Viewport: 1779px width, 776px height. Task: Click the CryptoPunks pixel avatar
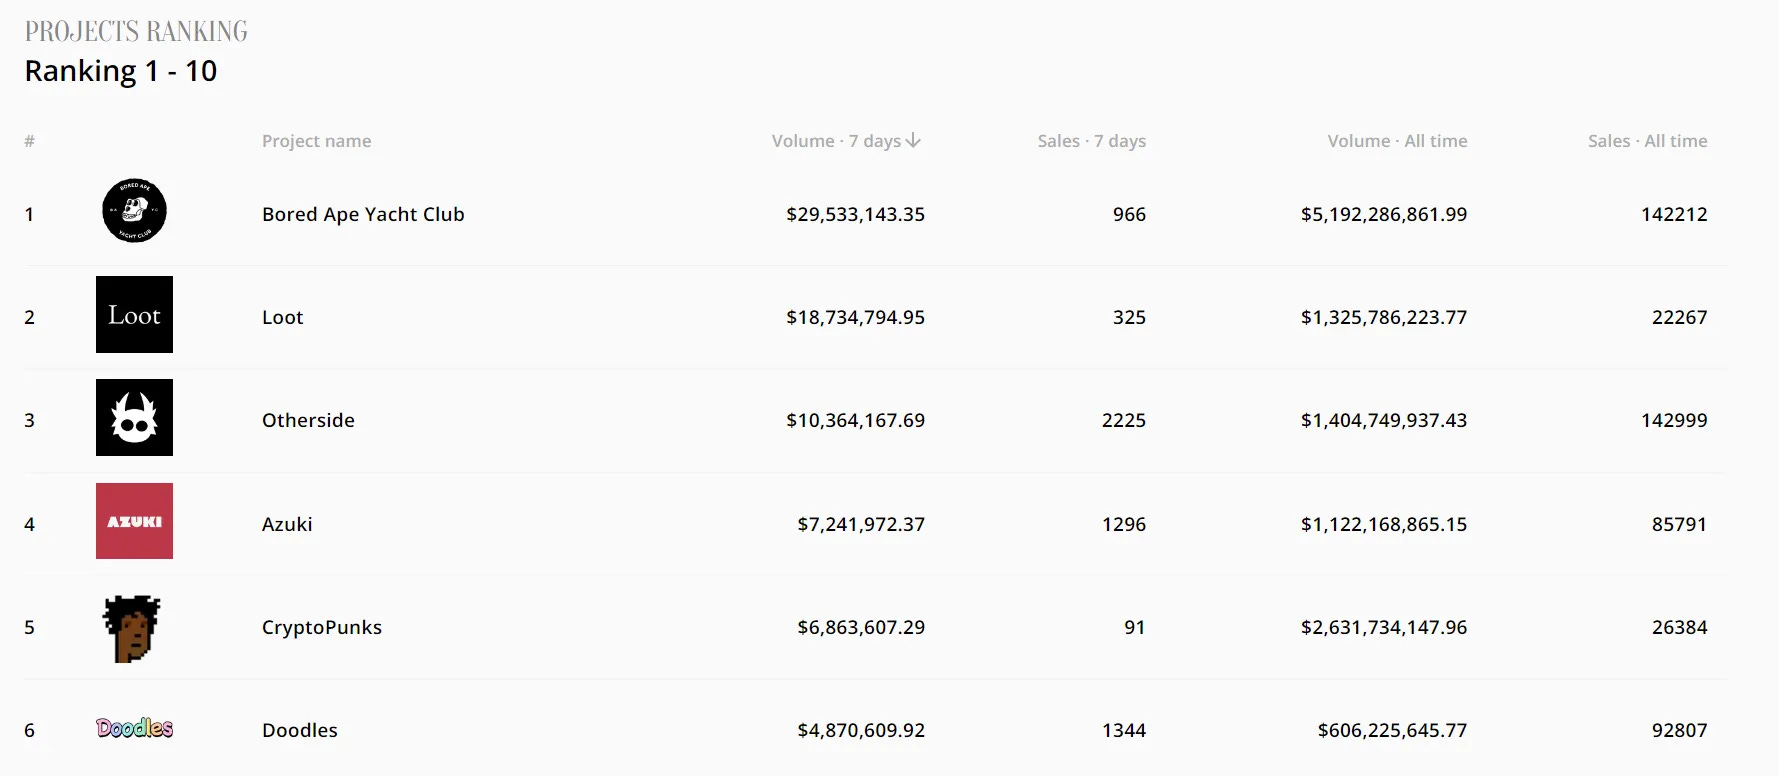[132, 628]
